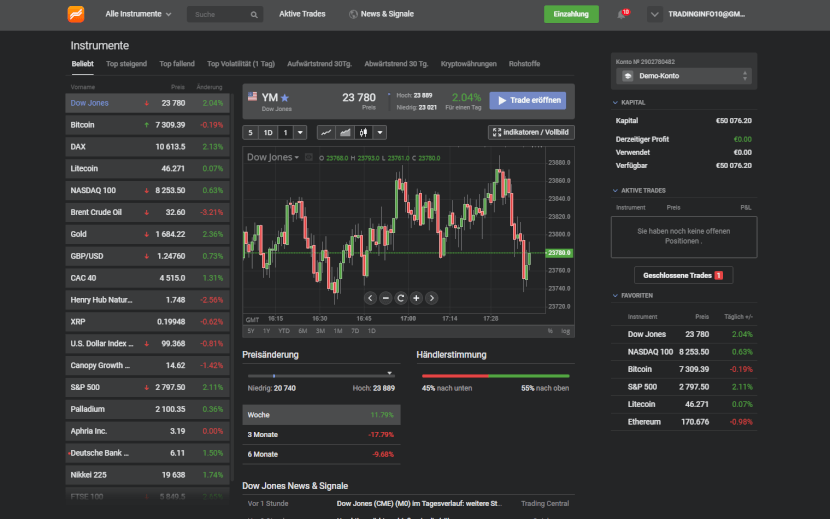Click the Händlerstimmung sentiment bar
Viewport: 830px width, 519px height.
[495, 376]
